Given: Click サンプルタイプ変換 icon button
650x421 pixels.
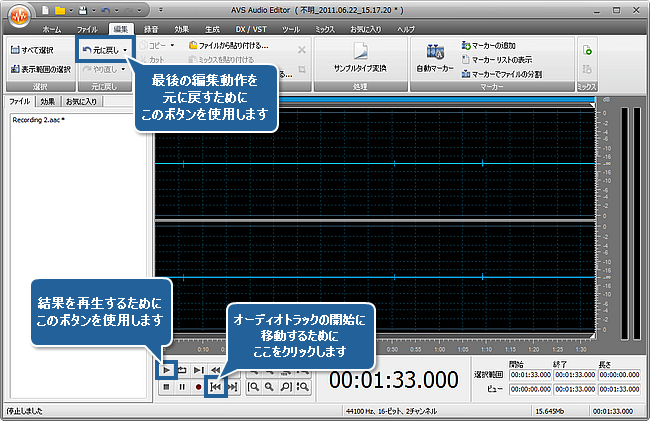Looking at the screenshot, I should (360, 57).
